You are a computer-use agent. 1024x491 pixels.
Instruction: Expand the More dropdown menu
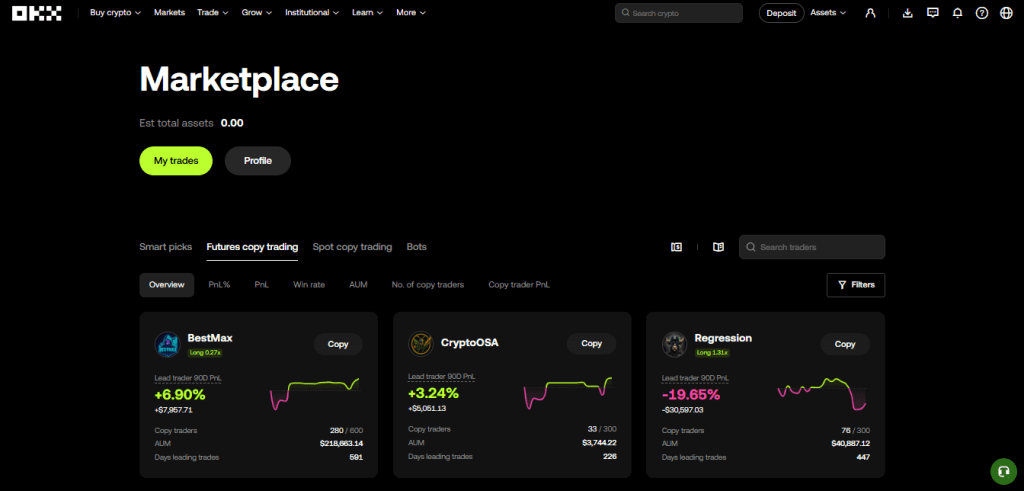click(411, 12)
